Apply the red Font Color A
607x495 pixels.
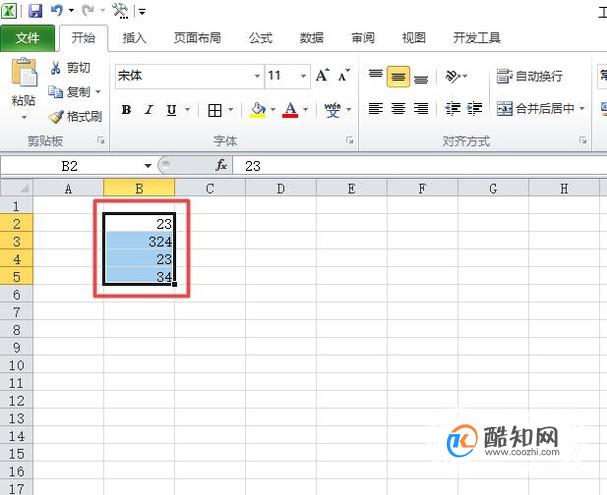coord(290,110)
